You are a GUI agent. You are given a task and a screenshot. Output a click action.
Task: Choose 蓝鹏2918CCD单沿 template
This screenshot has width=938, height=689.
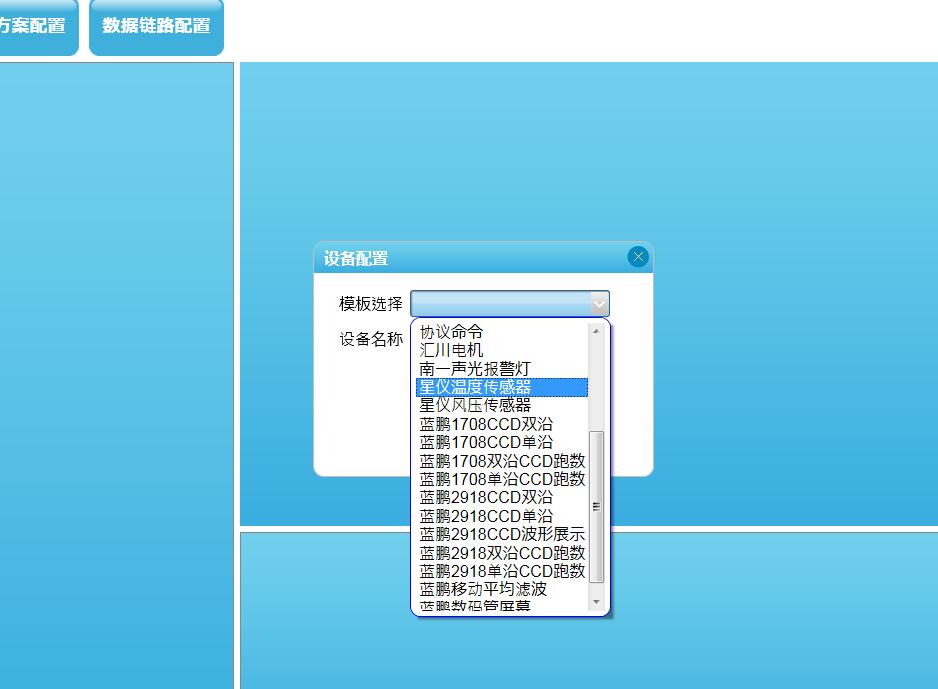point(486,516)
